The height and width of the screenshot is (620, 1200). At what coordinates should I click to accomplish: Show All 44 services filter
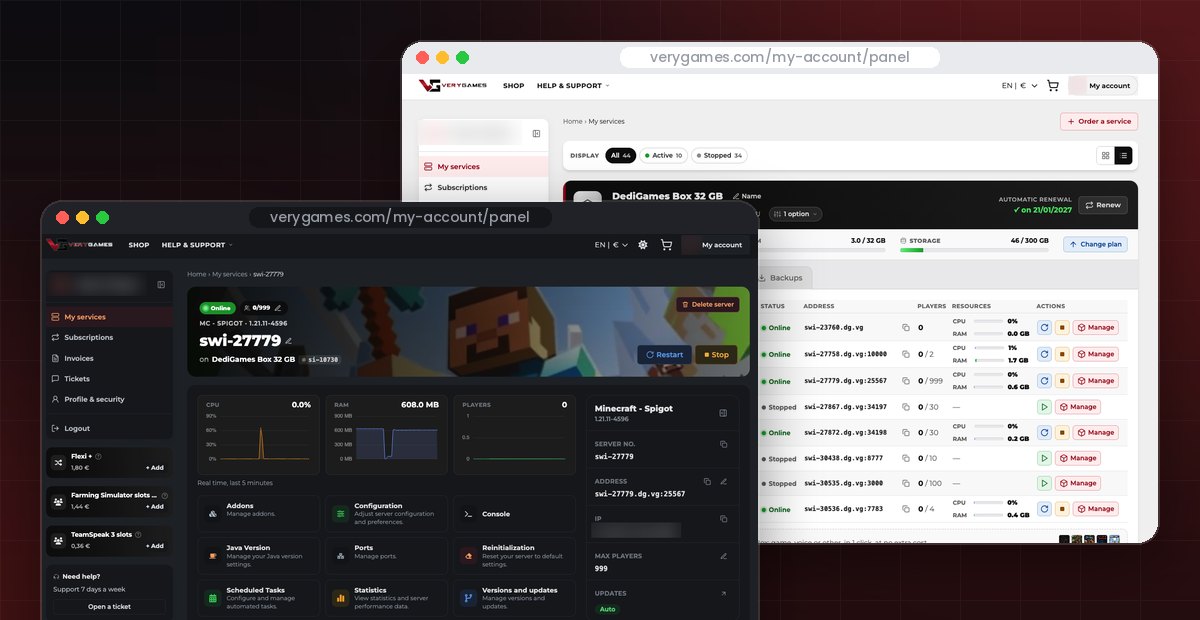620,155
